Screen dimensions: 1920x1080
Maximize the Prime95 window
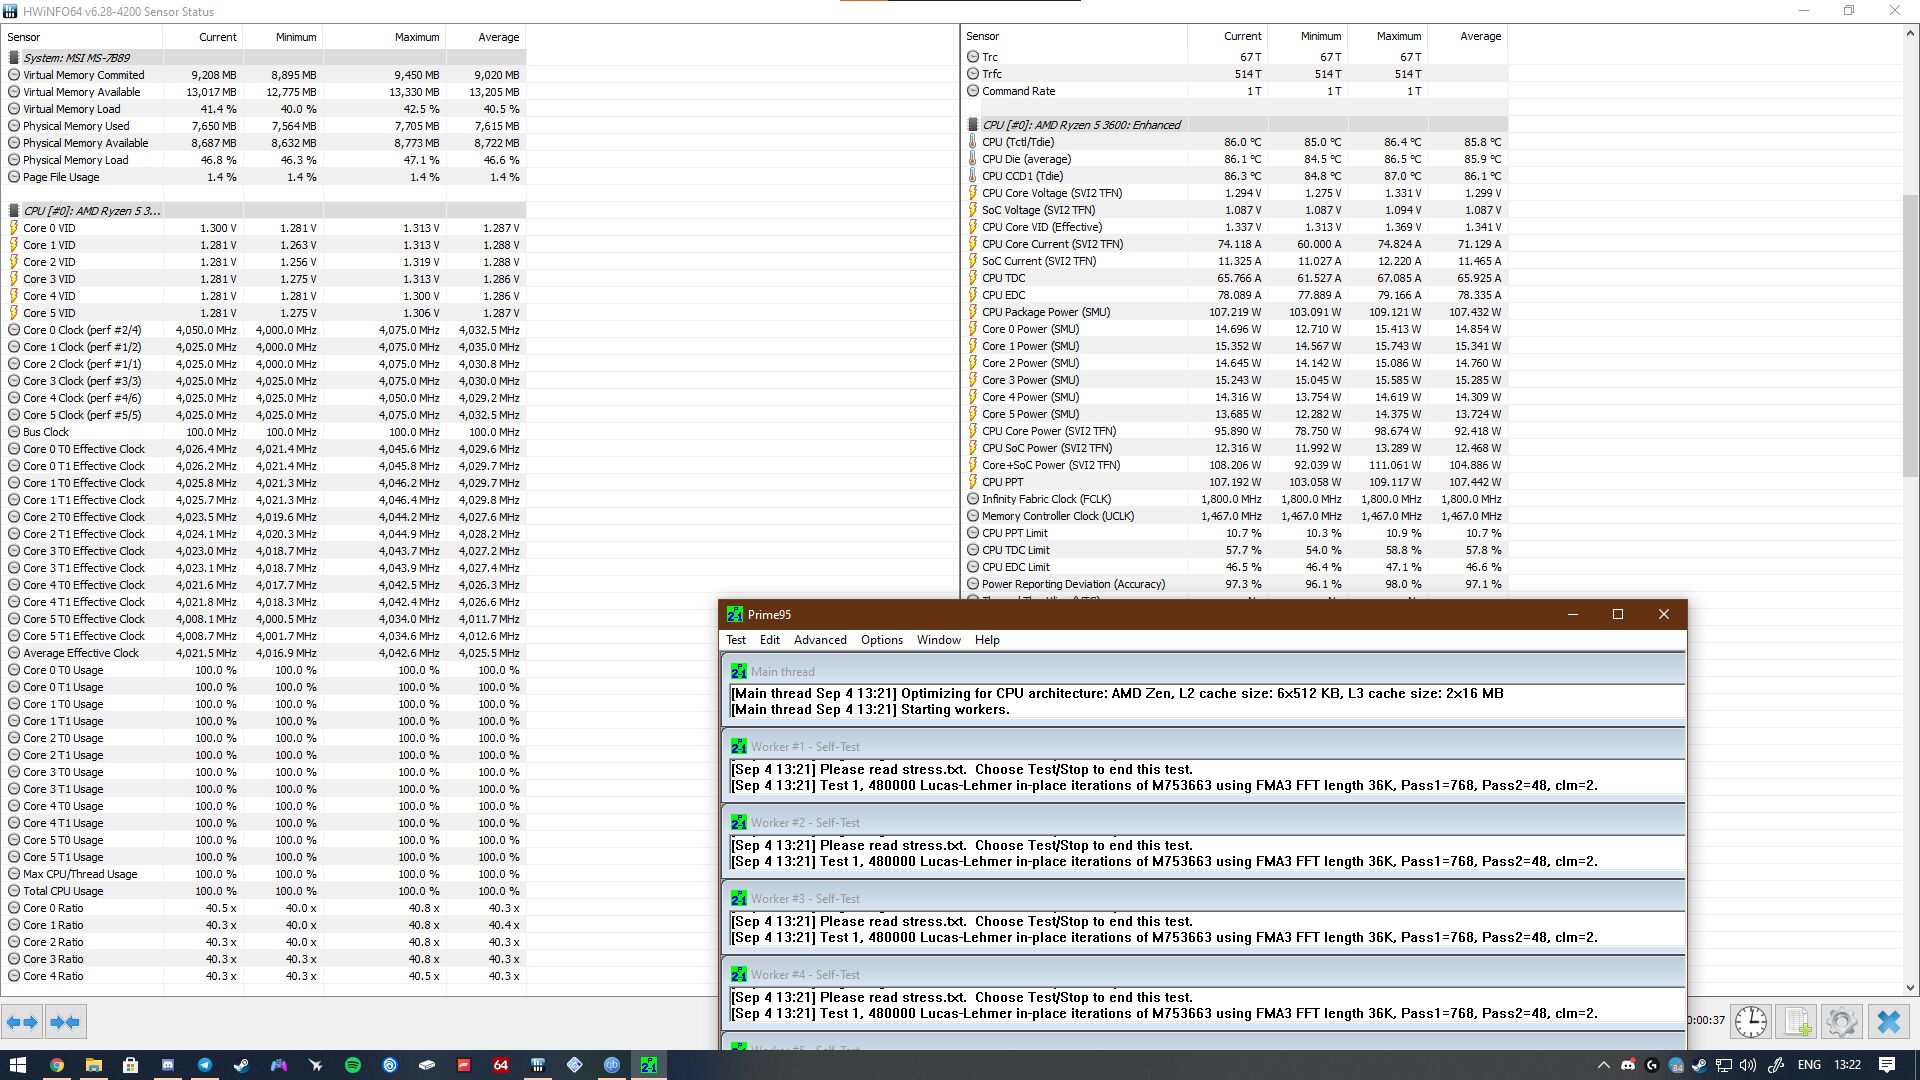[1618, 614]
